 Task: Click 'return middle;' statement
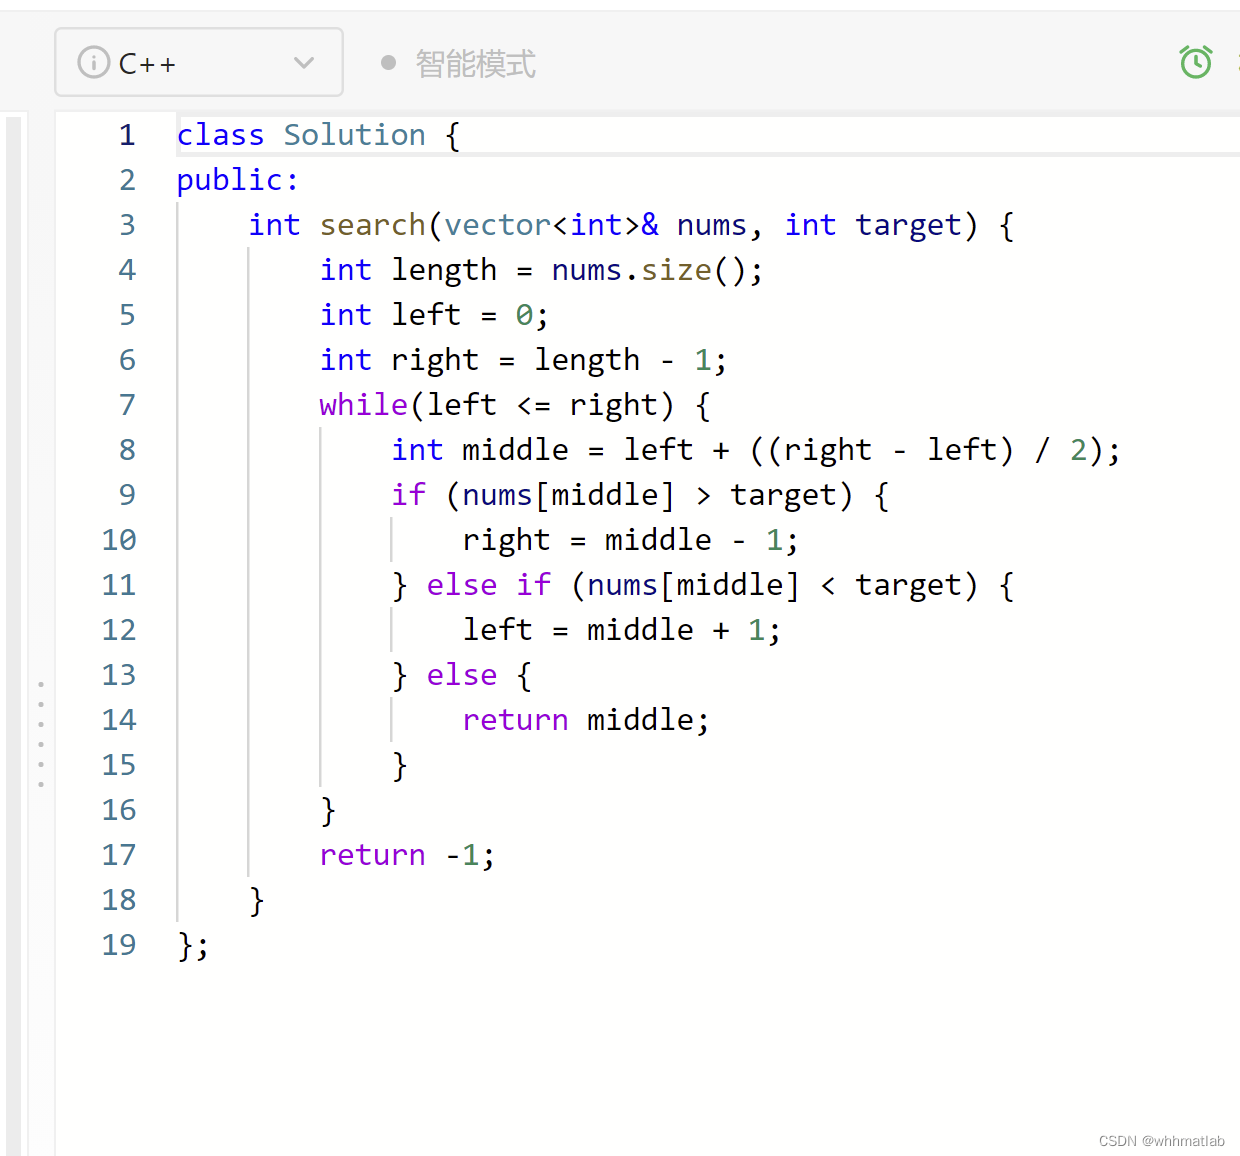pyautogui.click(x=586, y=720)
